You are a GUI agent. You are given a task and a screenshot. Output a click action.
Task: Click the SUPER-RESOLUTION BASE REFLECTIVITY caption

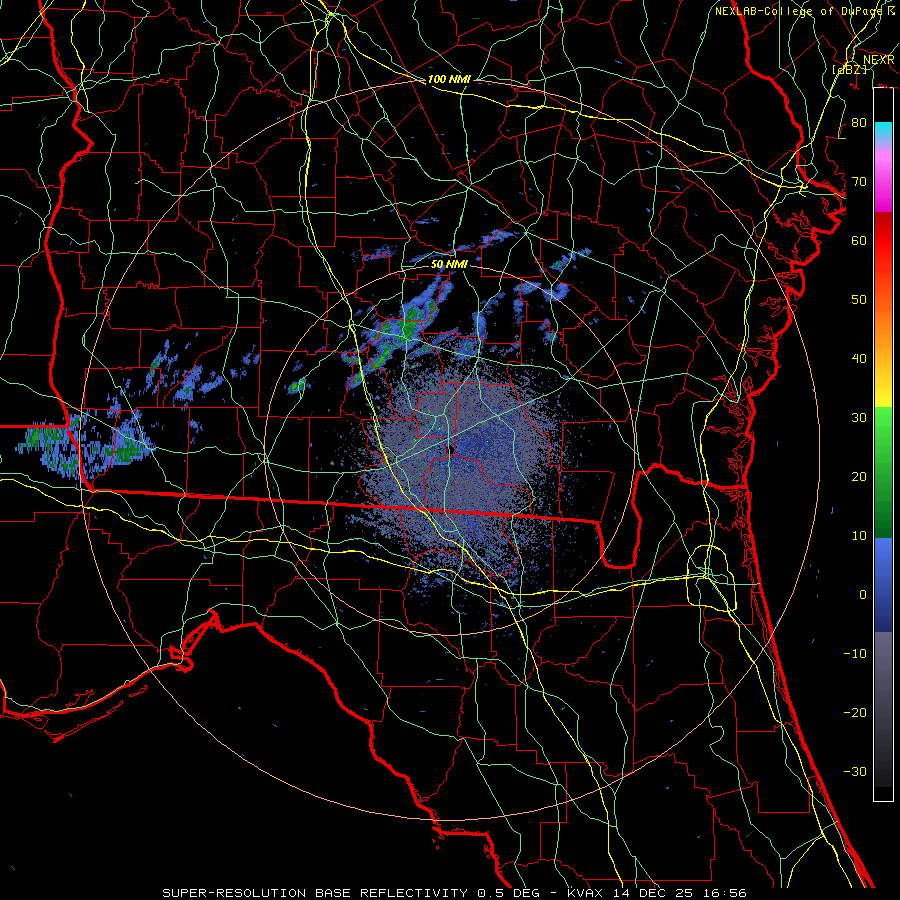pyautogui.click(x=316, y=893)
